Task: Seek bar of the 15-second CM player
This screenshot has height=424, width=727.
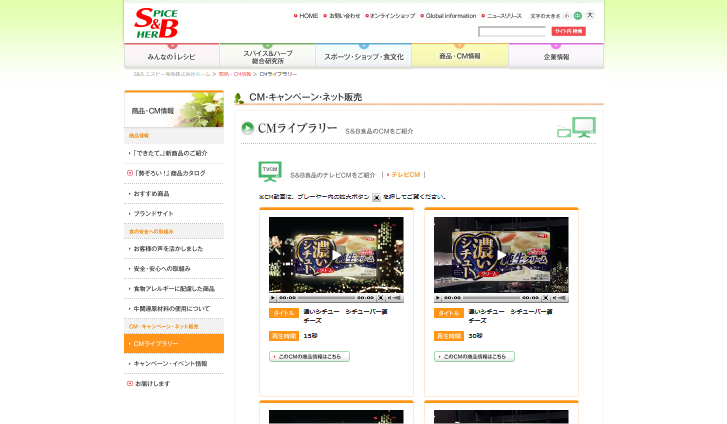Action: [327, 298]
